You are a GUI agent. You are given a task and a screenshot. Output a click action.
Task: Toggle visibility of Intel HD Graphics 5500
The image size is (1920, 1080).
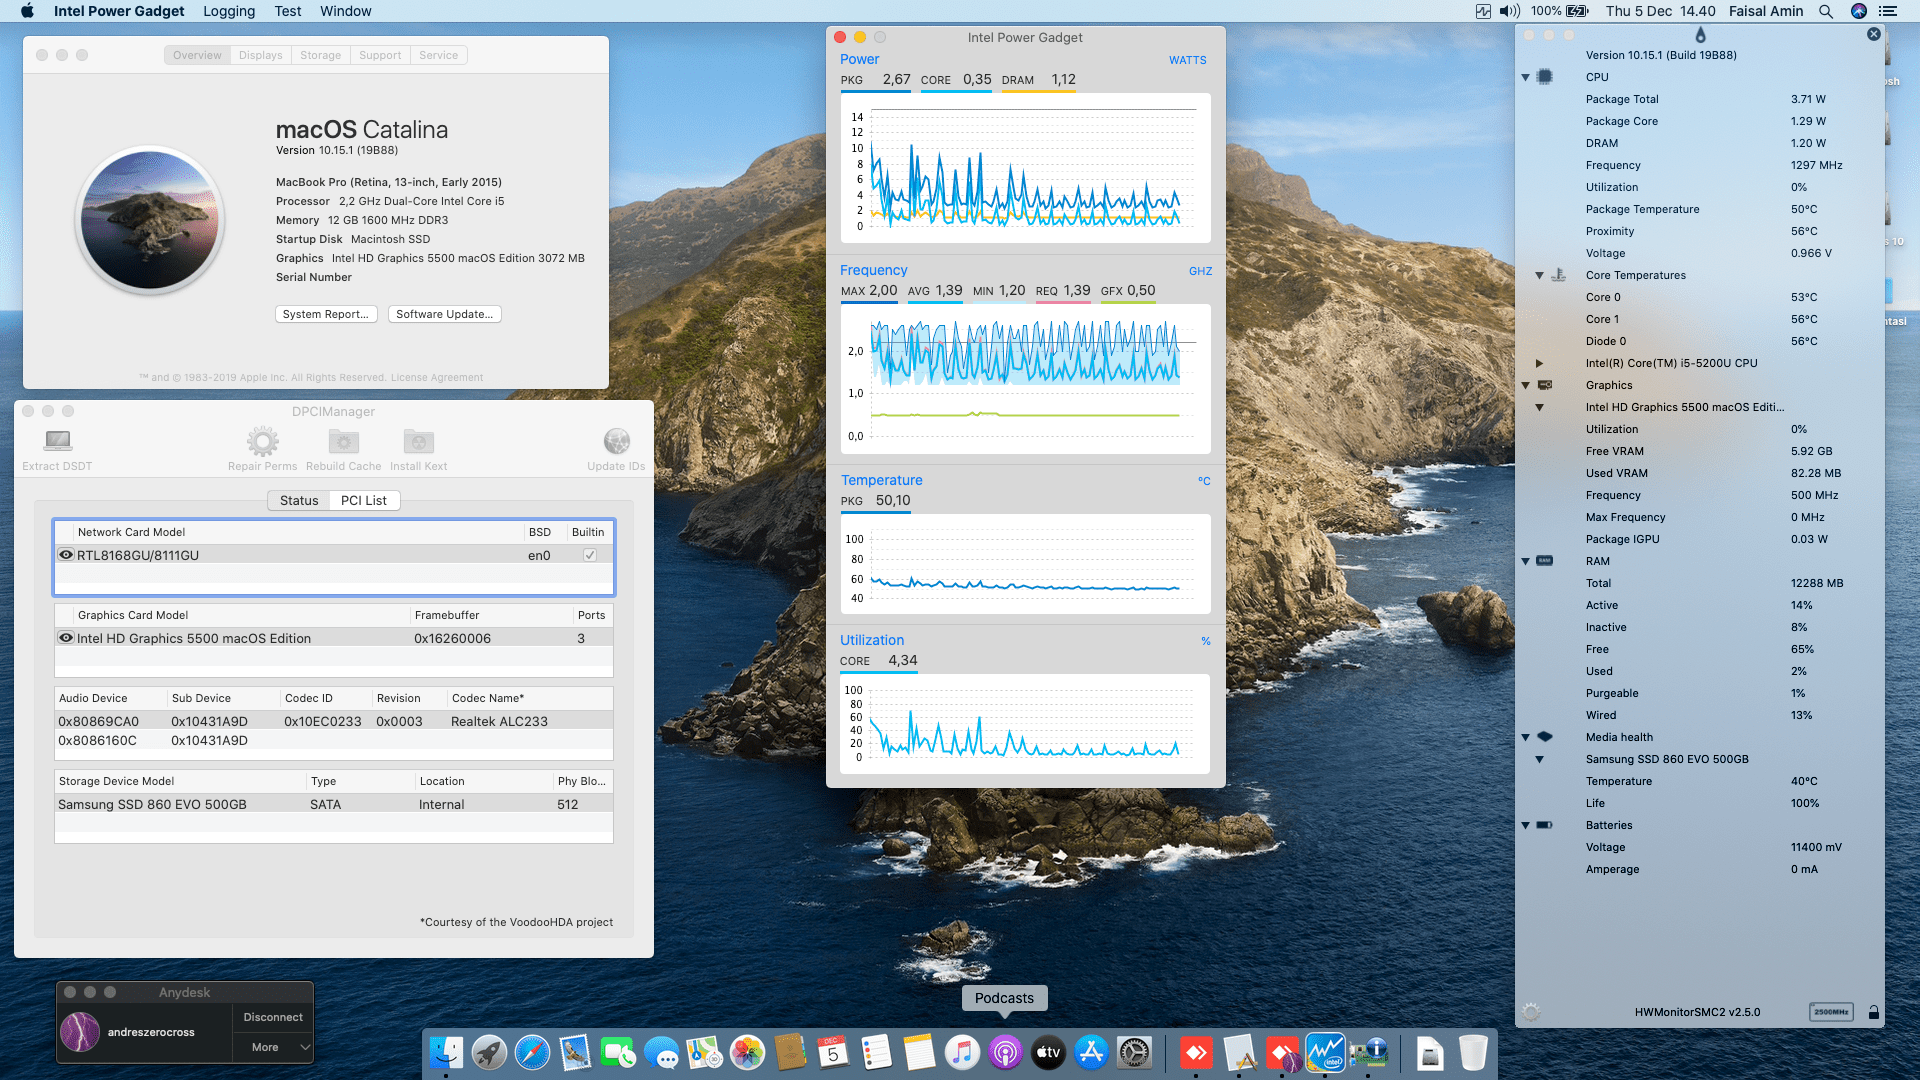coord(66,638)
